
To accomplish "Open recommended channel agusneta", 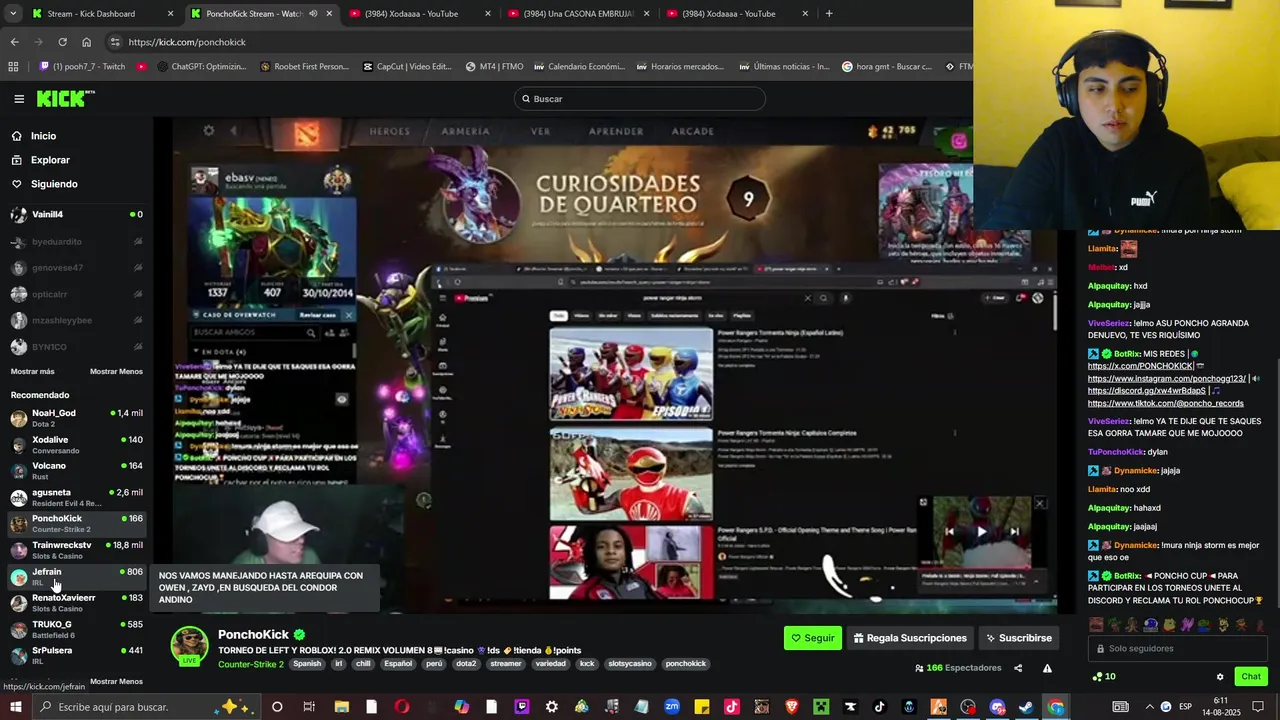I will tap(76, 497).
